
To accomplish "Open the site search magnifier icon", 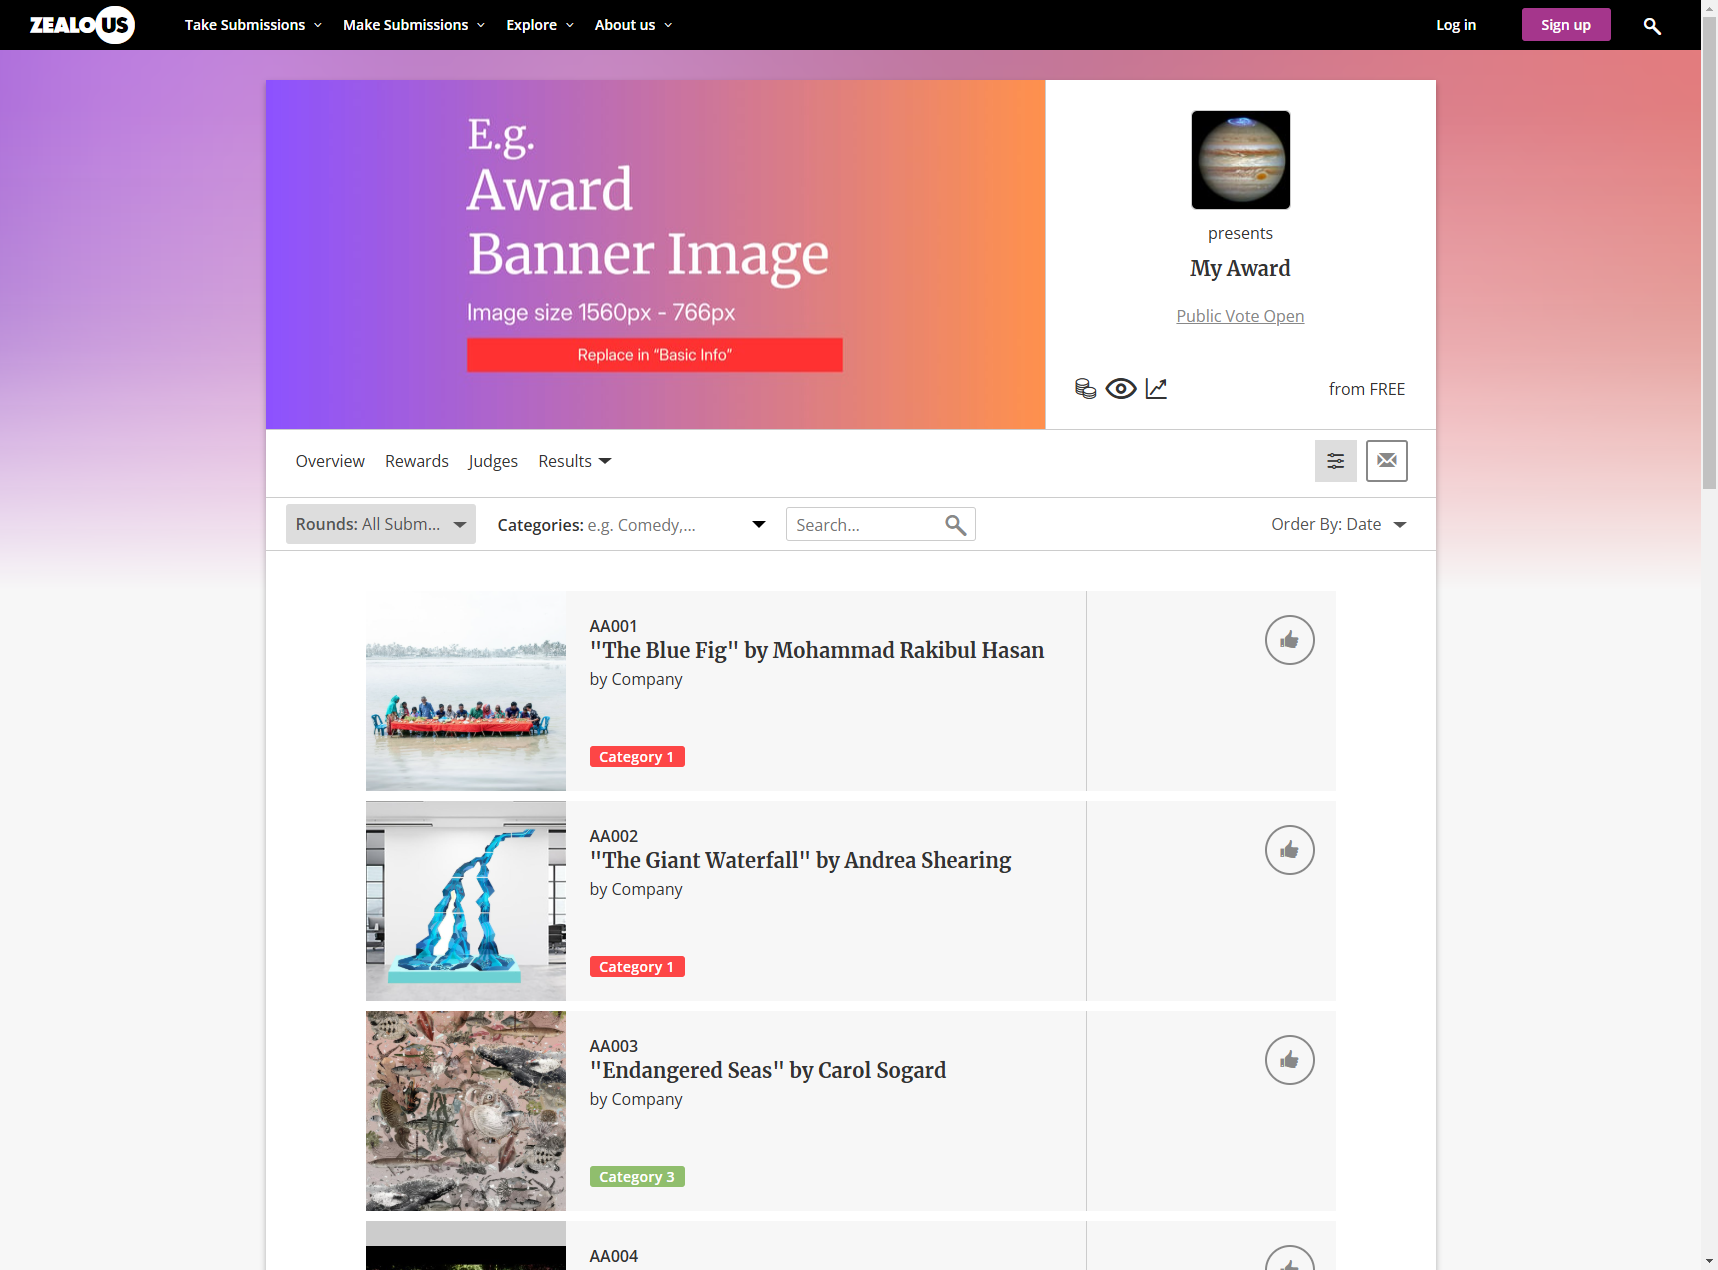I will (x=1652, y=26).
